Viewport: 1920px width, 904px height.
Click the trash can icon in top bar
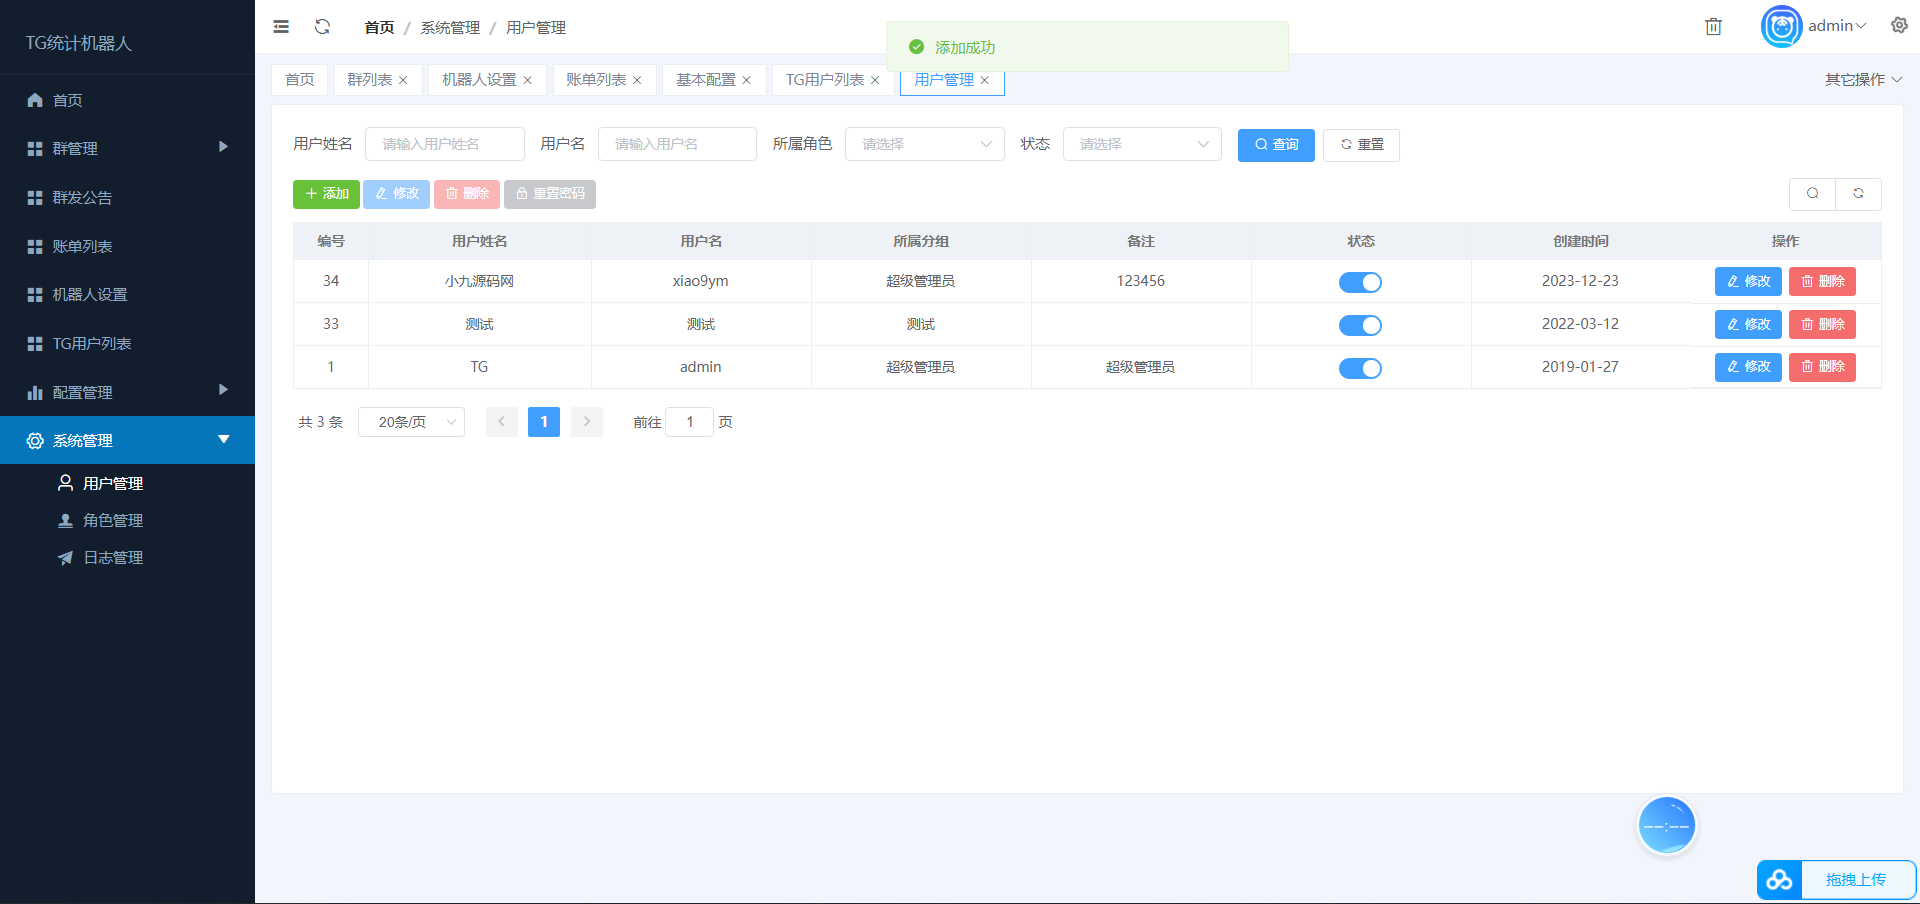pyautogui.click(x=1713, y=27)
